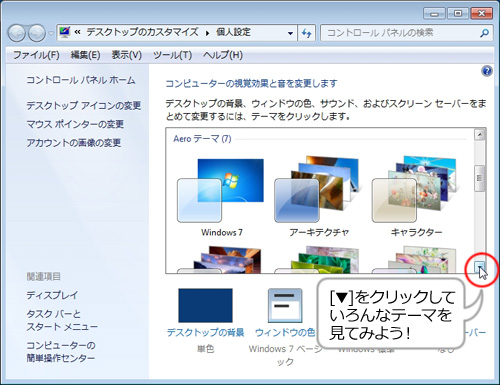
Task: Click the magnifier search icon
Action: click(484, 33)
